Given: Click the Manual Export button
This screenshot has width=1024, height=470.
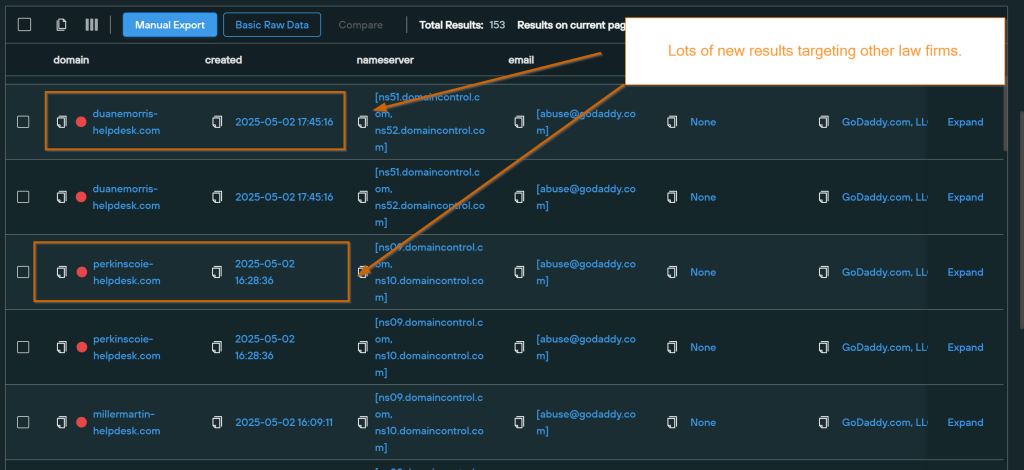Looking at the screenshot, I should point(170,25).
